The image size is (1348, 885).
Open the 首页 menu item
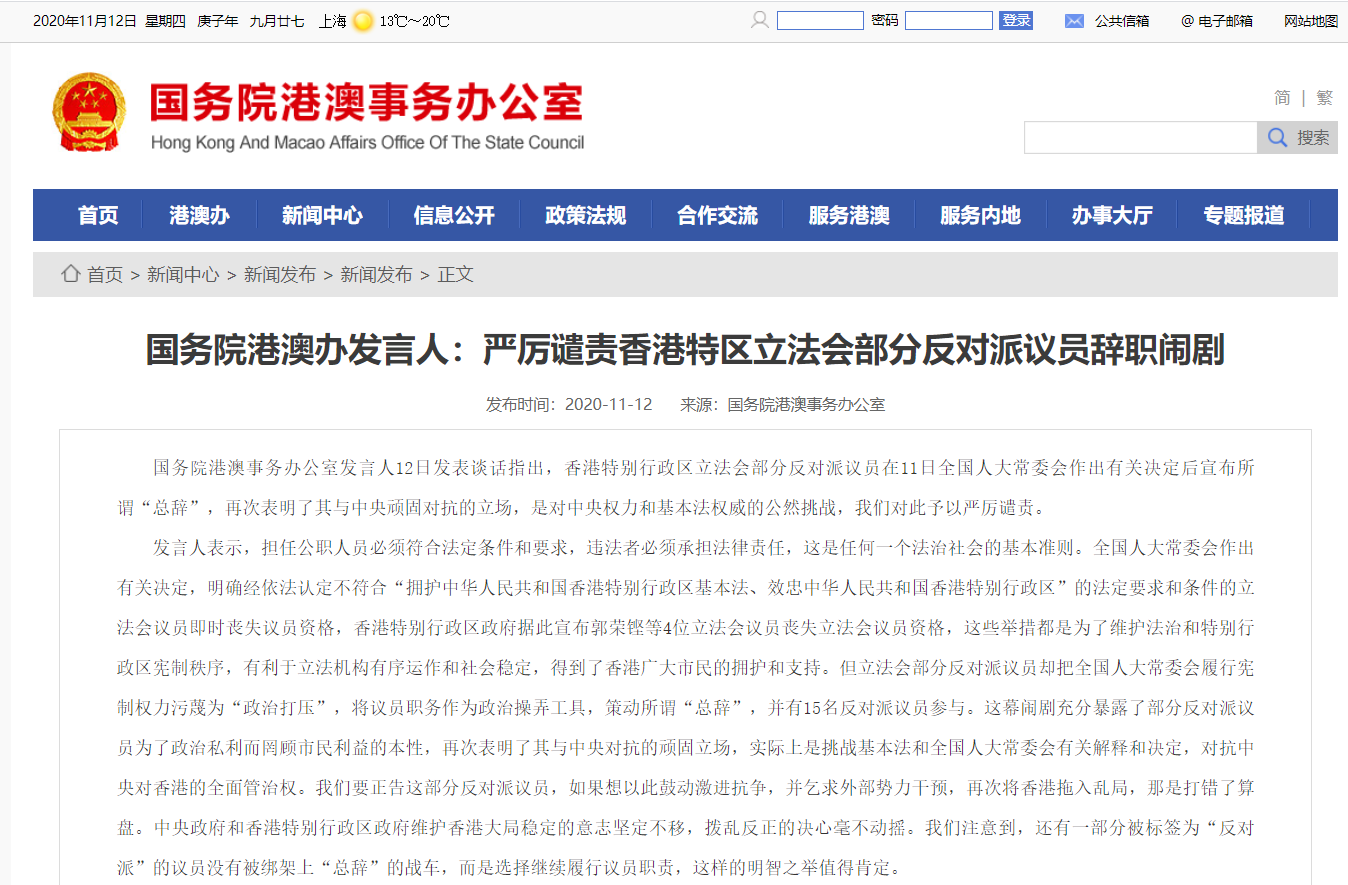98,215
